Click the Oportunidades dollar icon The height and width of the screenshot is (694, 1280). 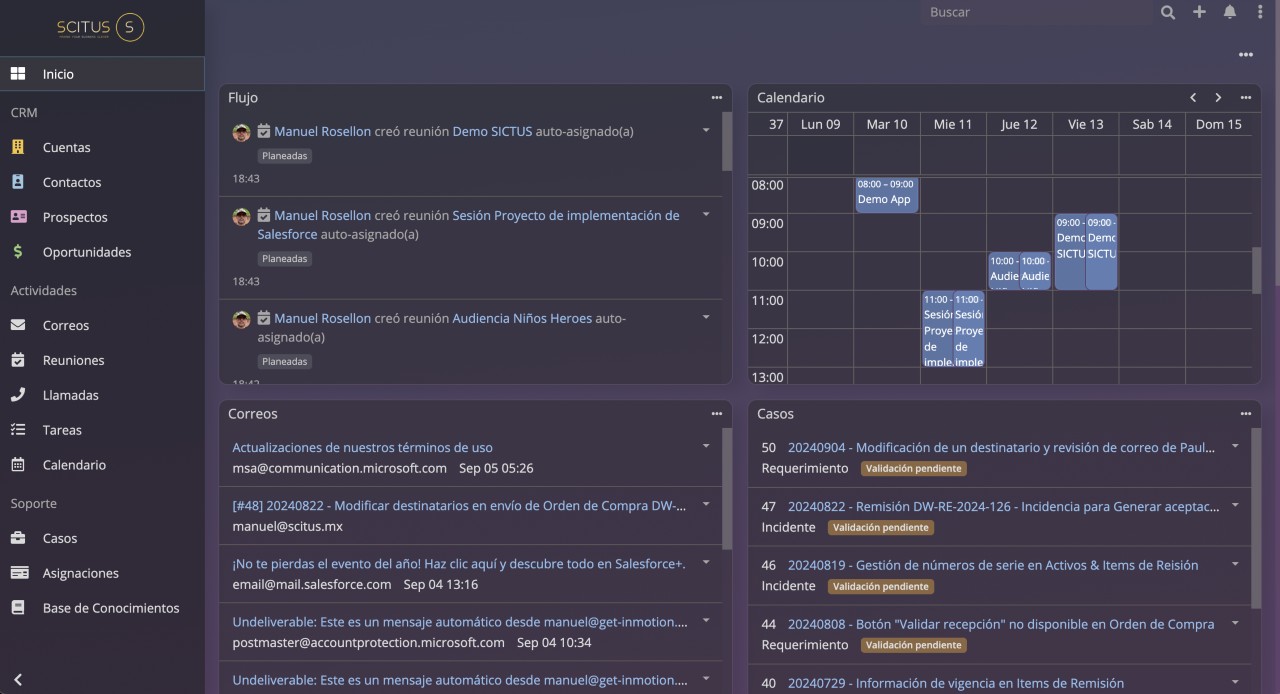pos(18,252)
